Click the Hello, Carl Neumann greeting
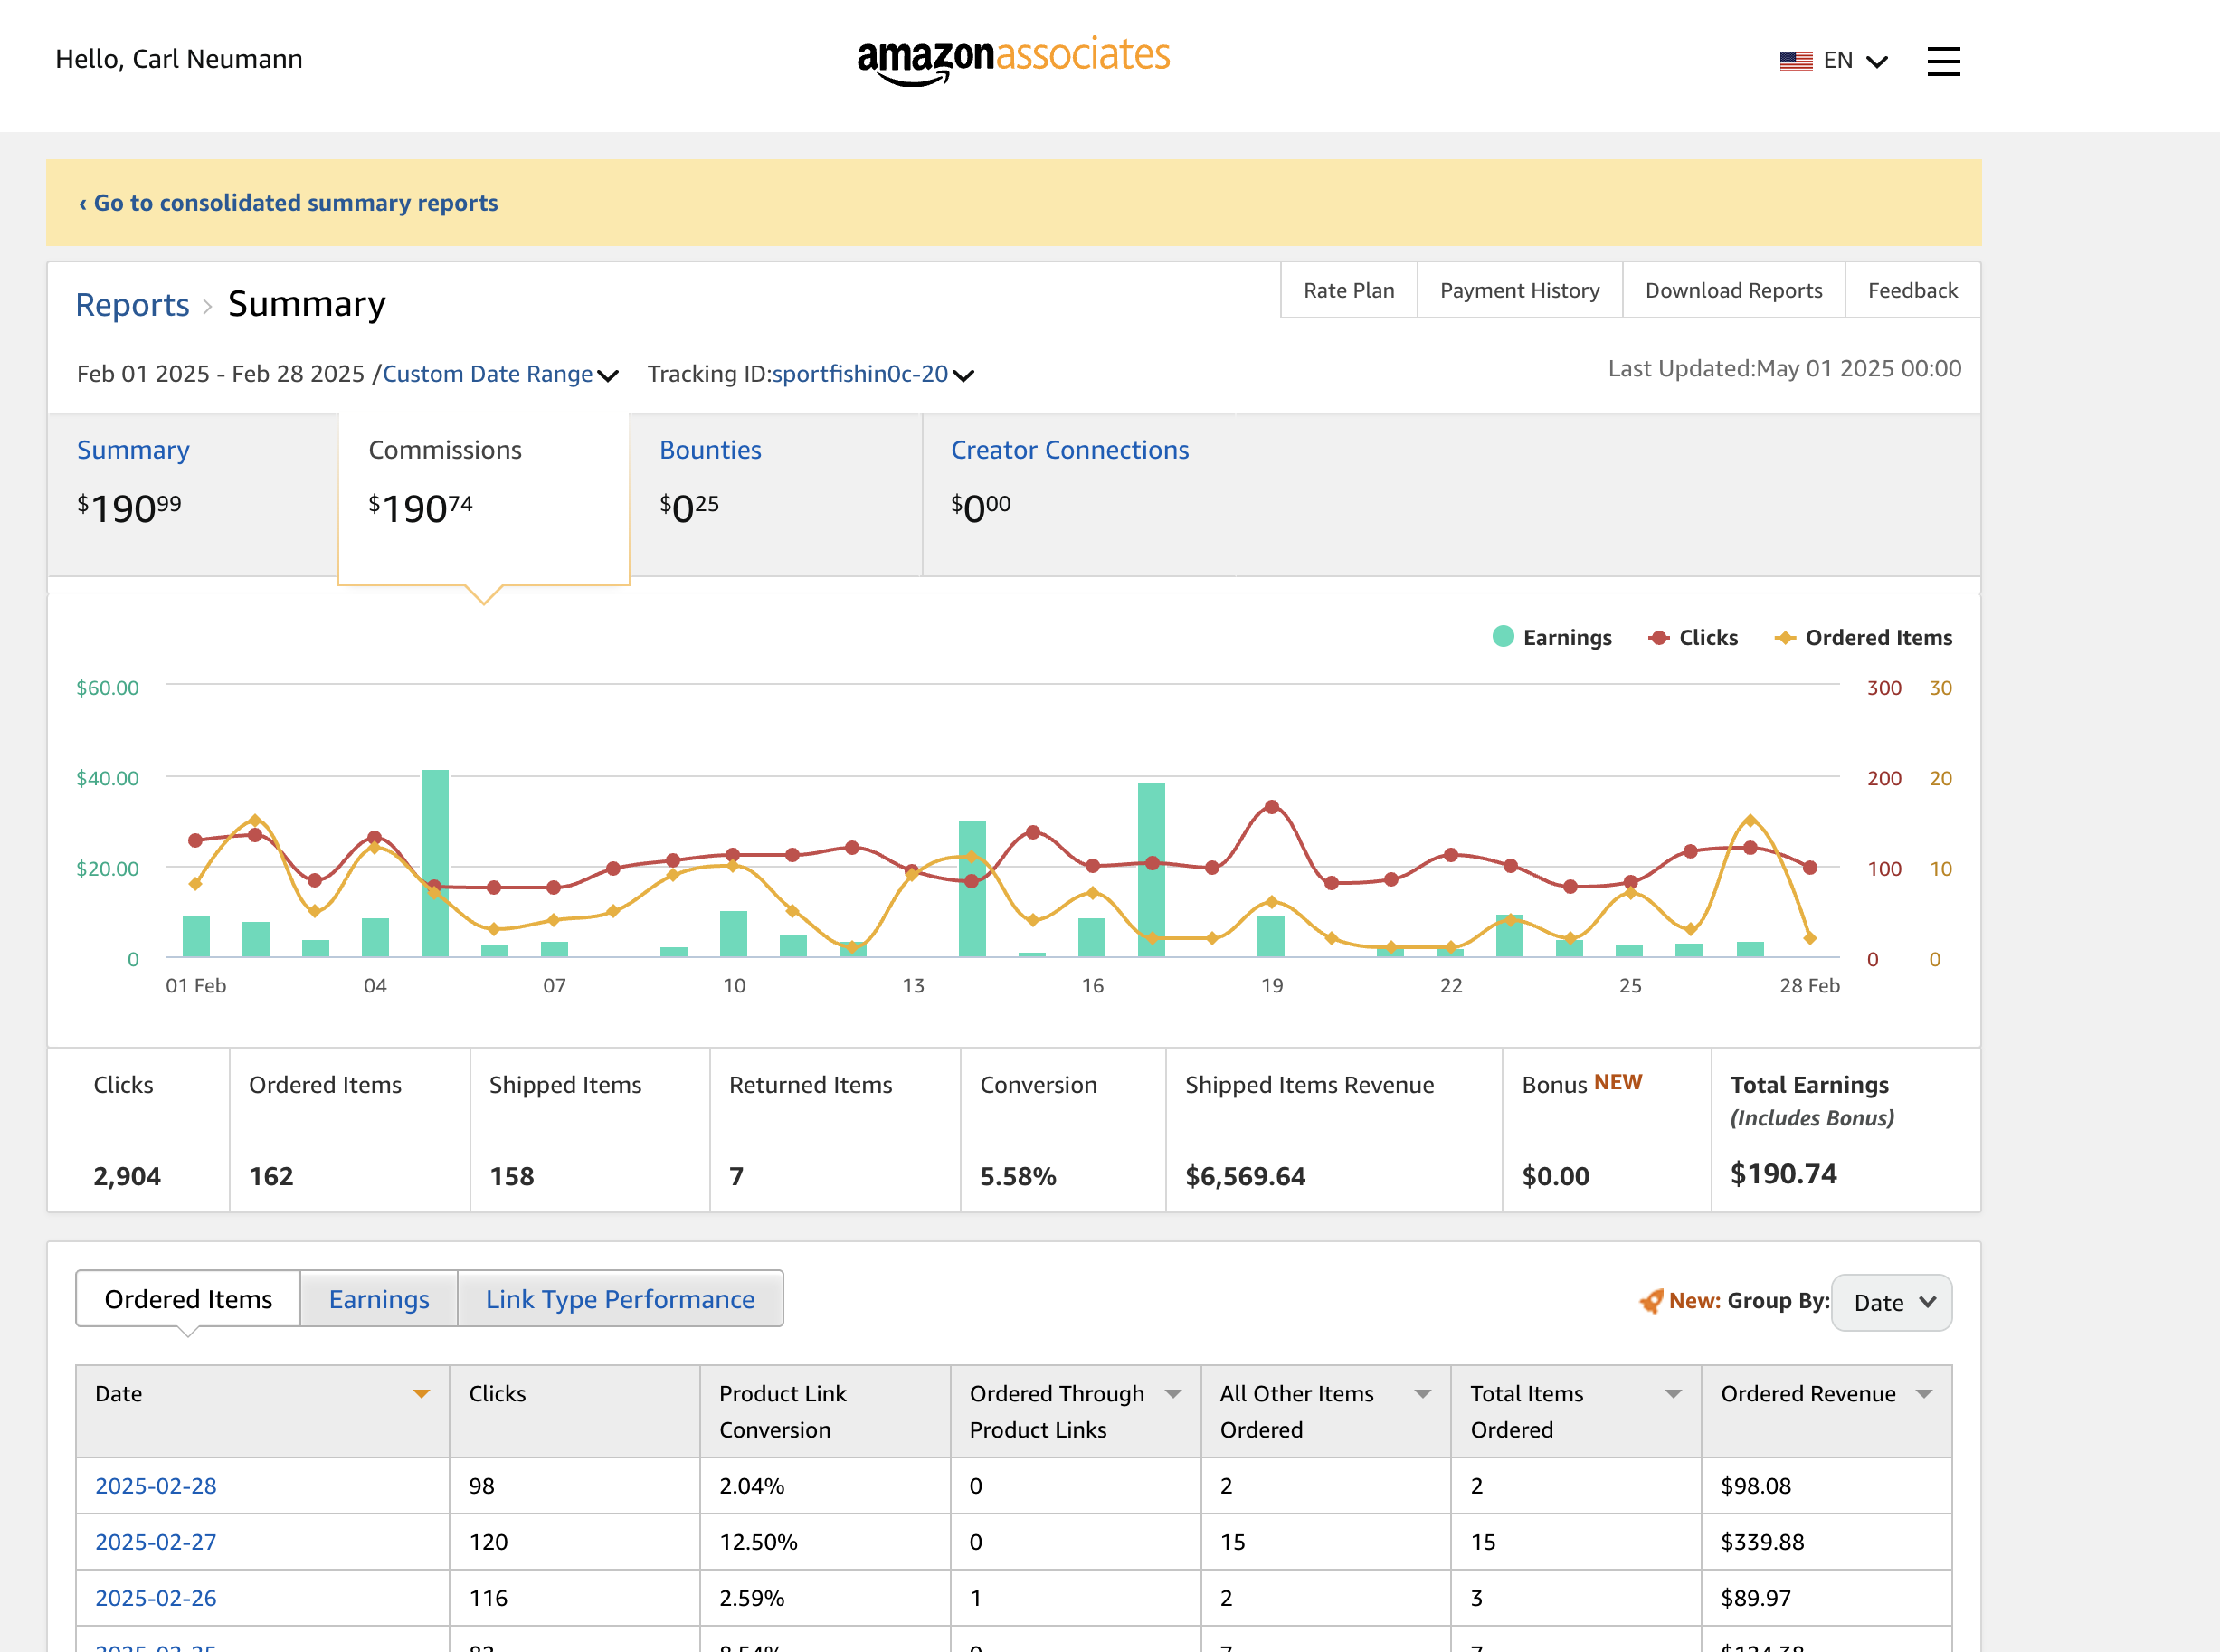Image resolution: width=2220 pixels, height=1652 pixels. coord(179,59)
